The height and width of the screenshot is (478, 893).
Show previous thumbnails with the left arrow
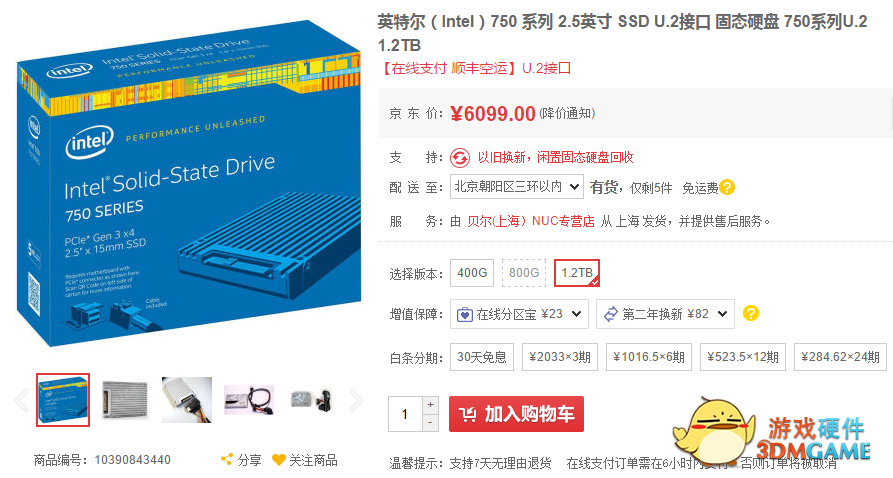click(x=21, y=400)
